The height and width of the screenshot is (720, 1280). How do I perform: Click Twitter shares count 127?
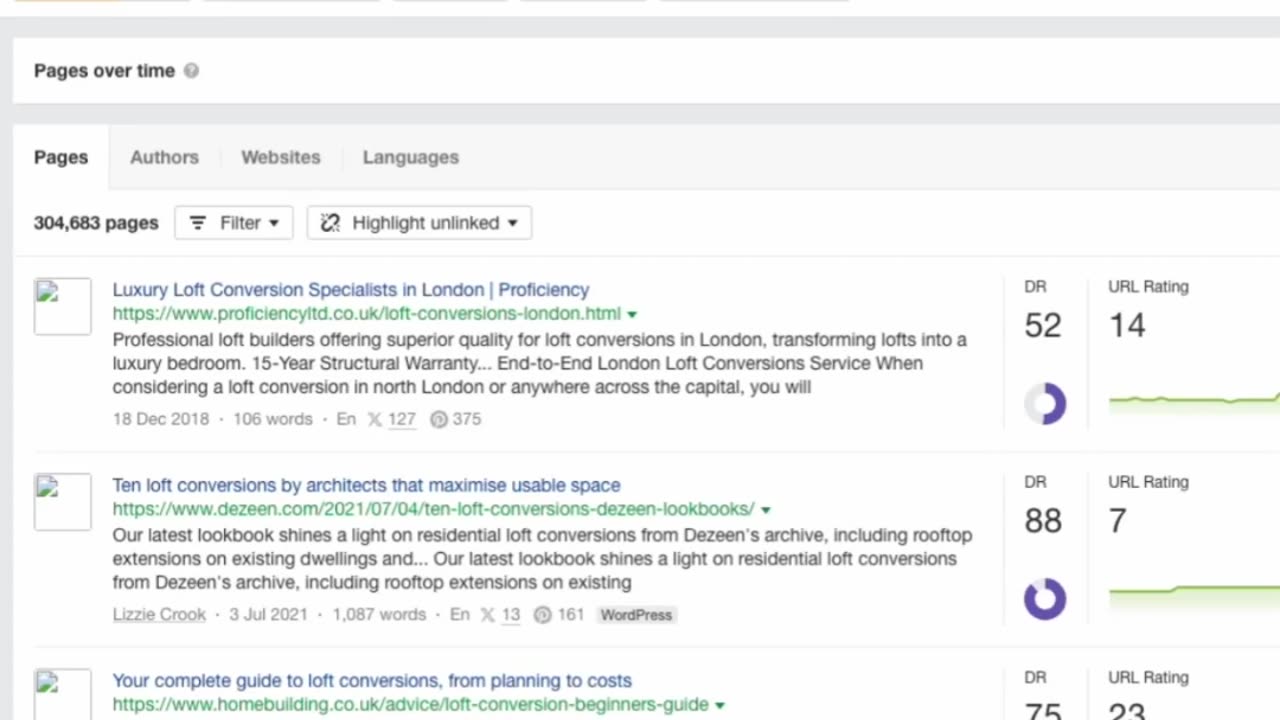(x=401, y=419)
